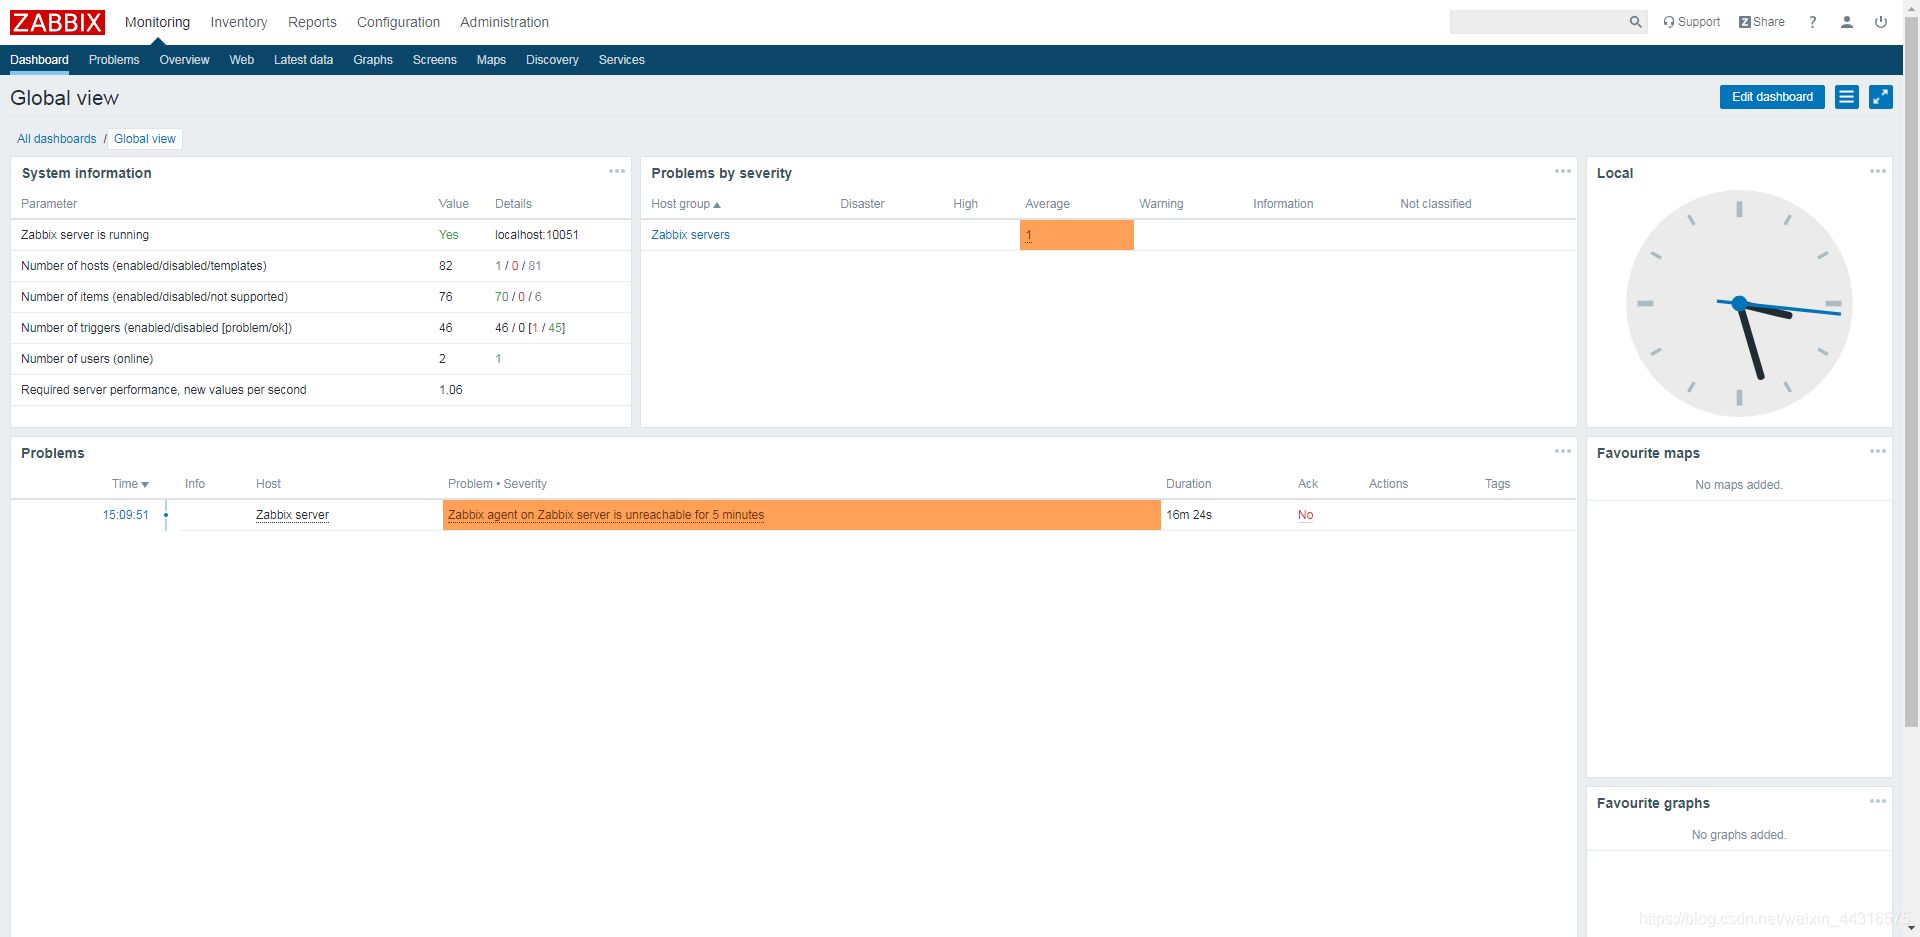The height and width of the screenshot is (937, 1920).
Task: Open the user profile icon
Action: (1846, 22)
